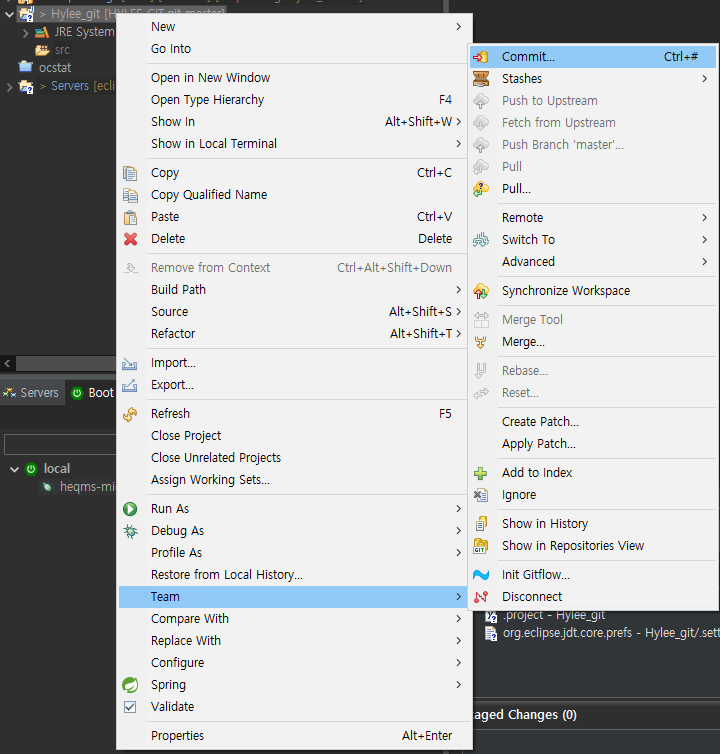Choose Properties from the context menu

(178, 736)
